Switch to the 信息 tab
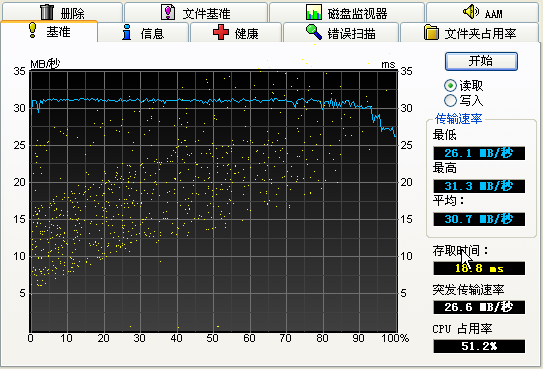This screenshot has width=543, height=369. coord(143,33)
